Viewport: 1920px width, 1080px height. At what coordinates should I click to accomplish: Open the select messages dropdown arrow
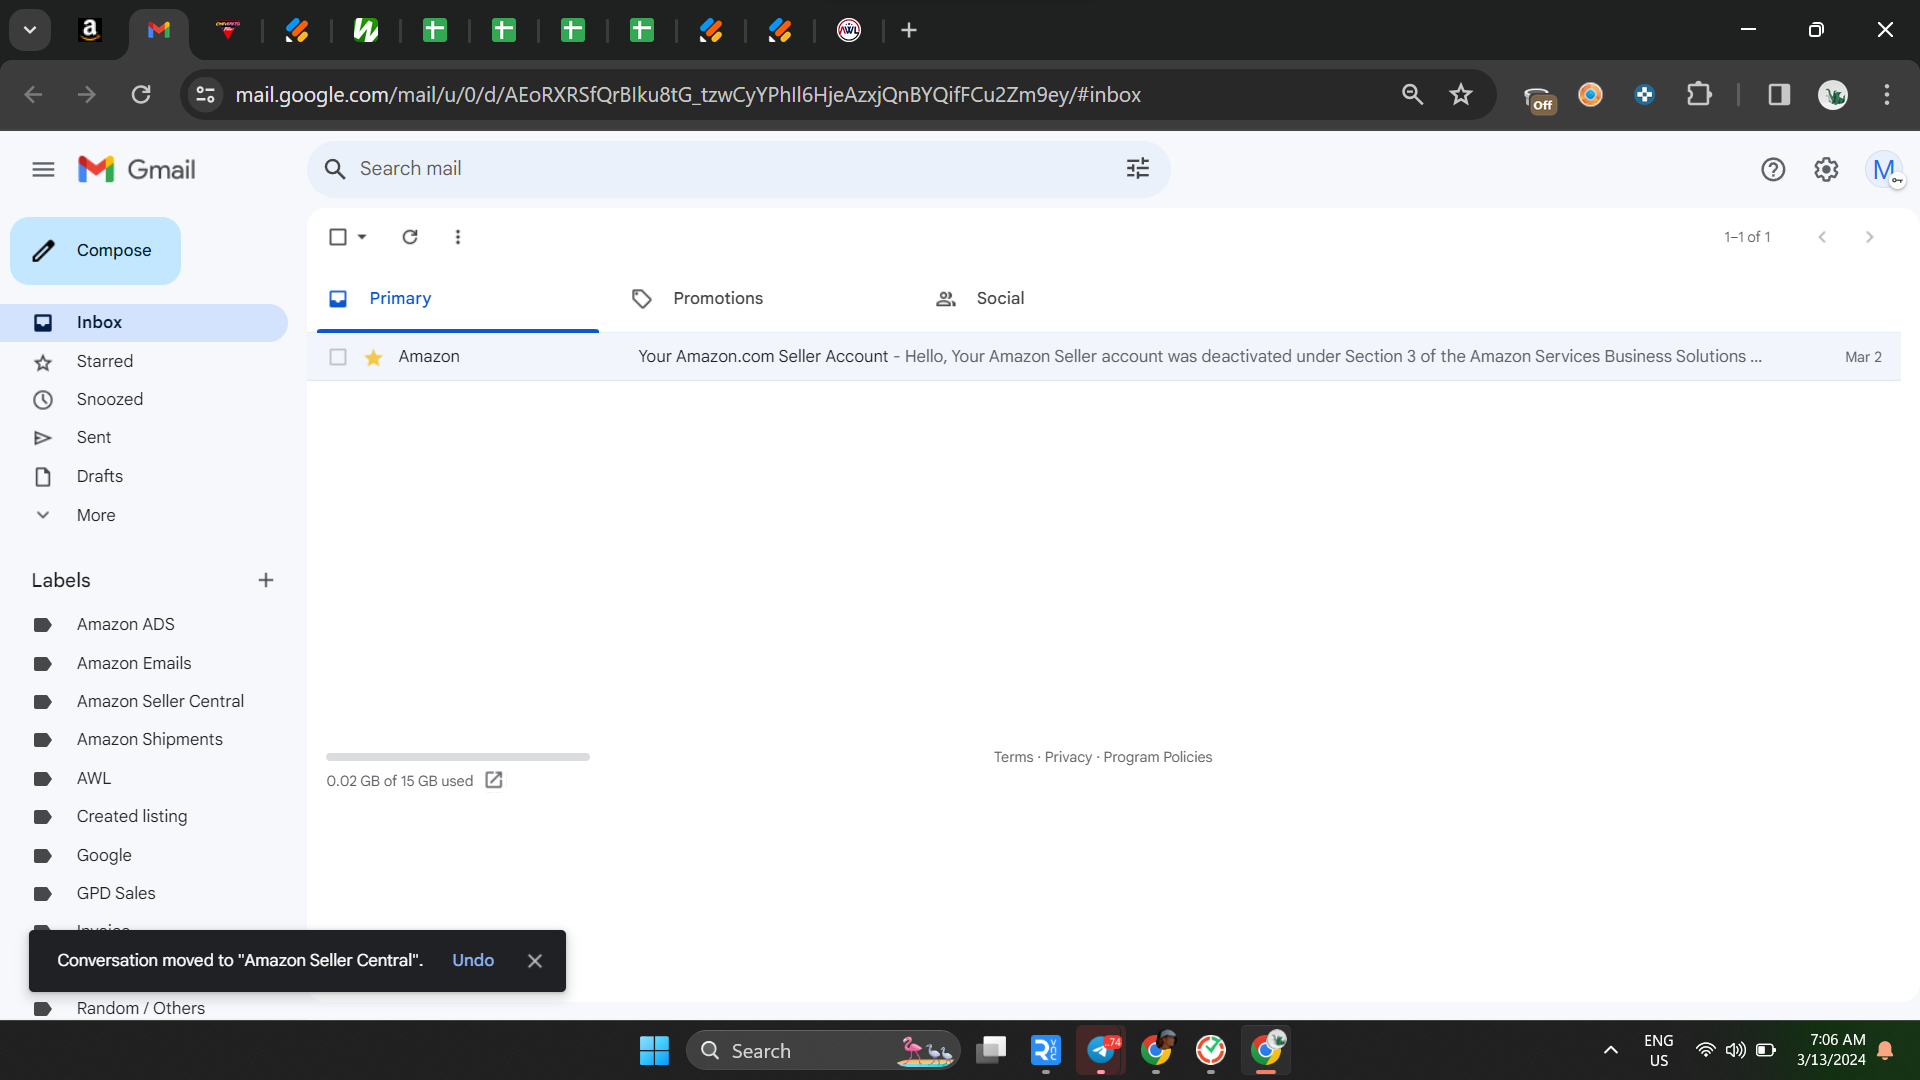click(x=362, y=237)
